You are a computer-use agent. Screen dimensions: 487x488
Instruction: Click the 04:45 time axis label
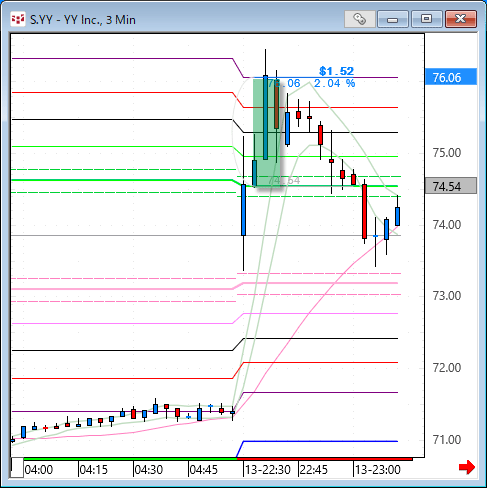(x=204, y=470)
